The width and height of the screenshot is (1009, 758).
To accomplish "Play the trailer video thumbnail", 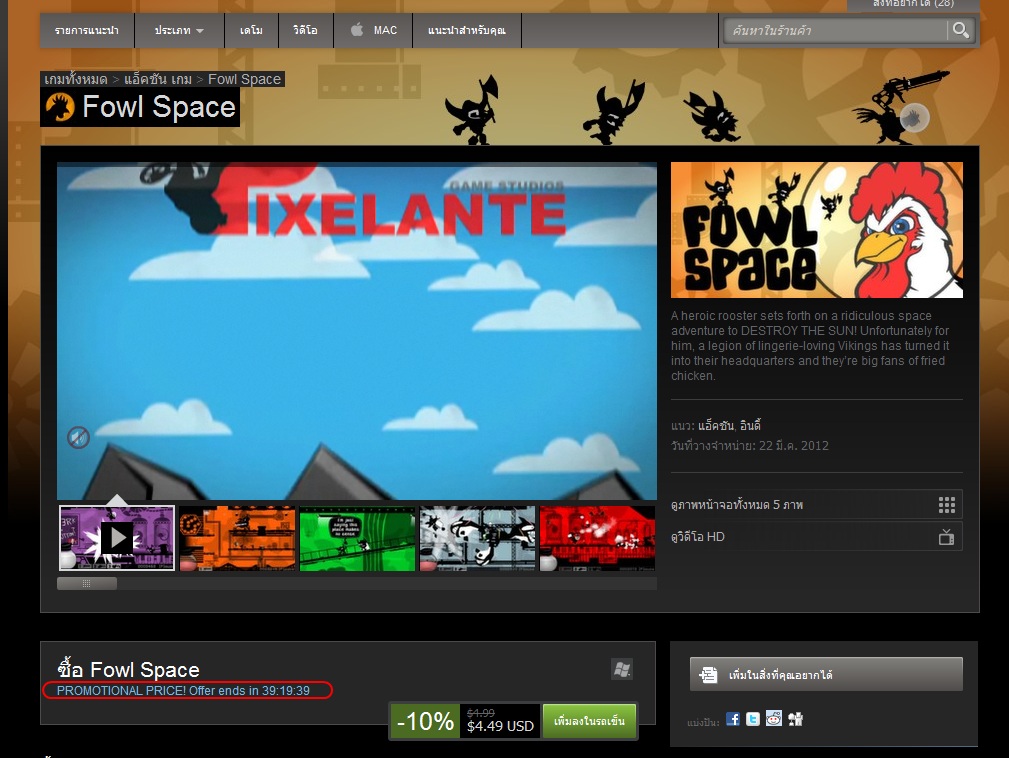I will 117,538.
